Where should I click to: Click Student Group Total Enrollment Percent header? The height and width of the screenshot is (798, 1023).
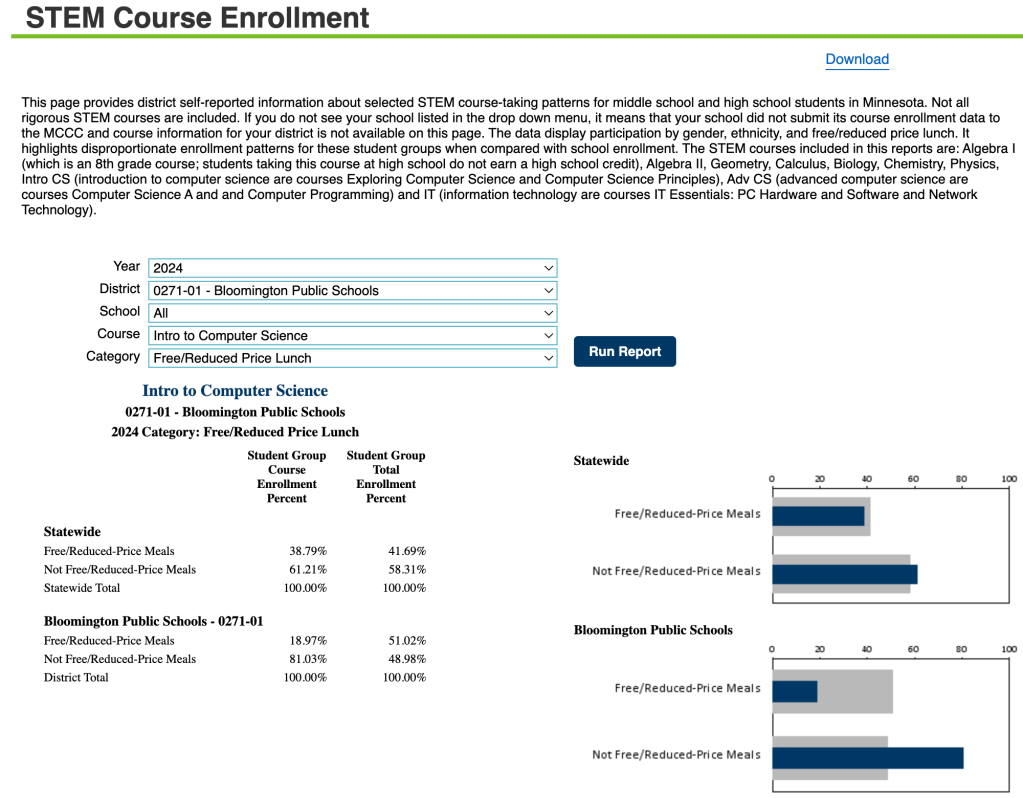[x=386, y=477]
